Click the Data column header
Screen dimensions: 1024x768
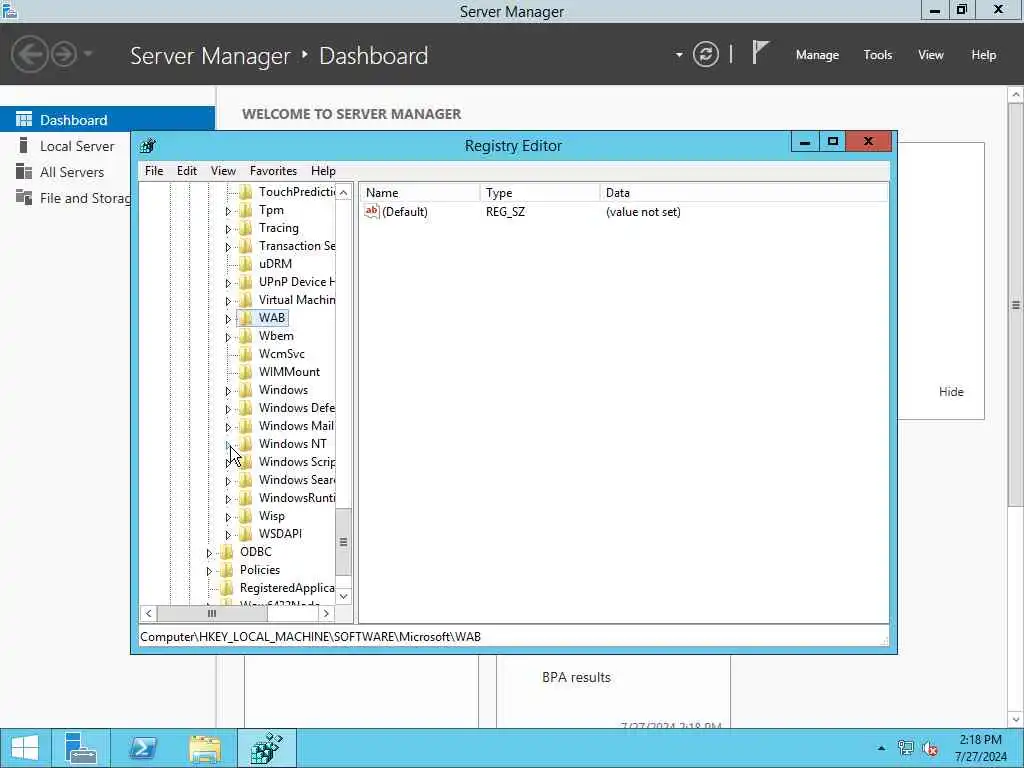pyautogui.click(x=744, y=193)
